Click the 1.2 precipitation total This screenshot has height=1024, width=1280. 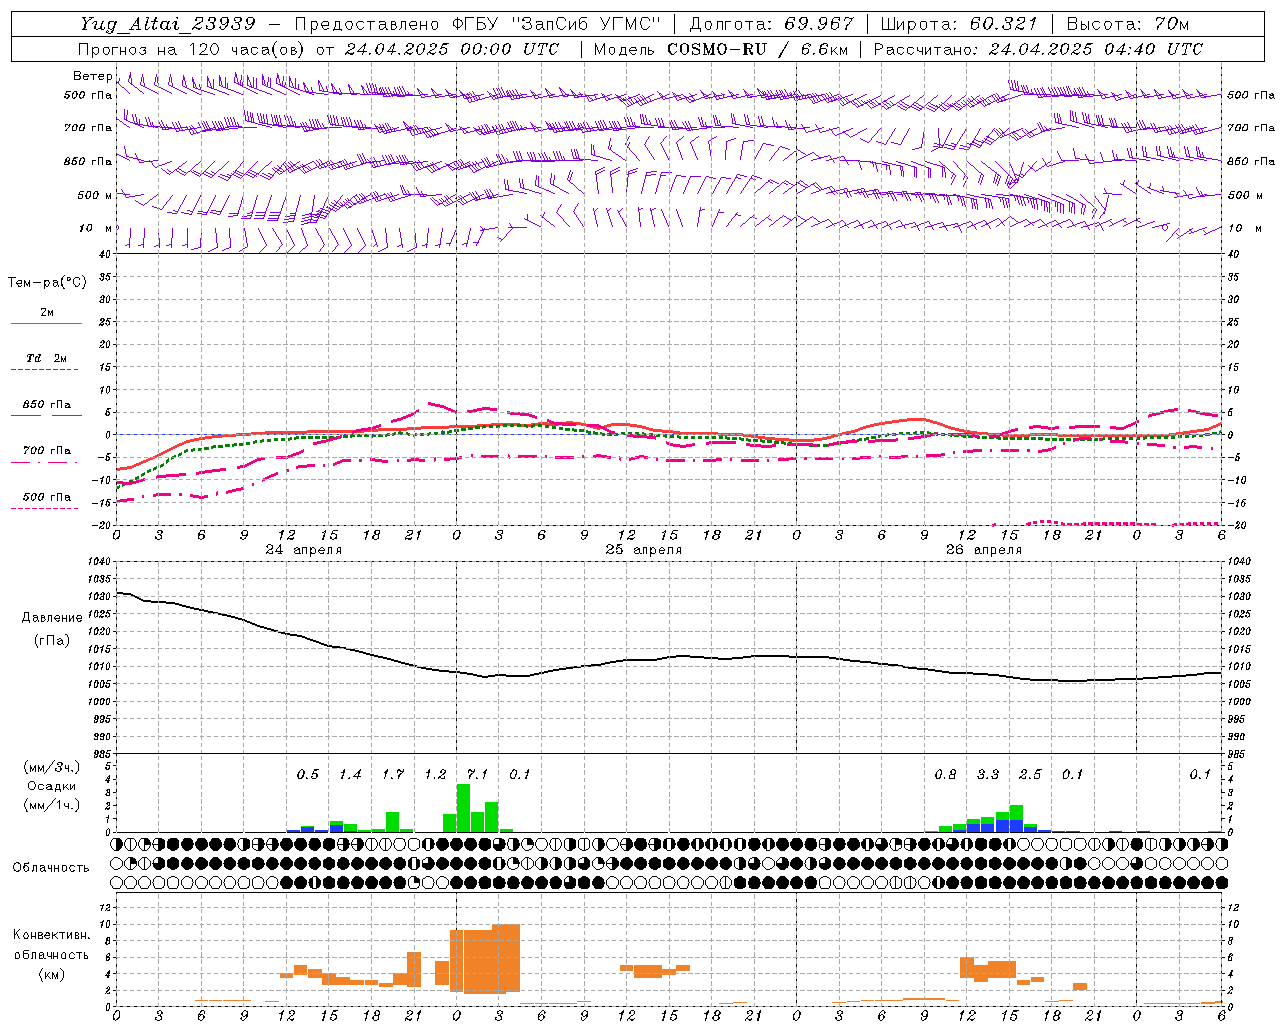point(435,774)
